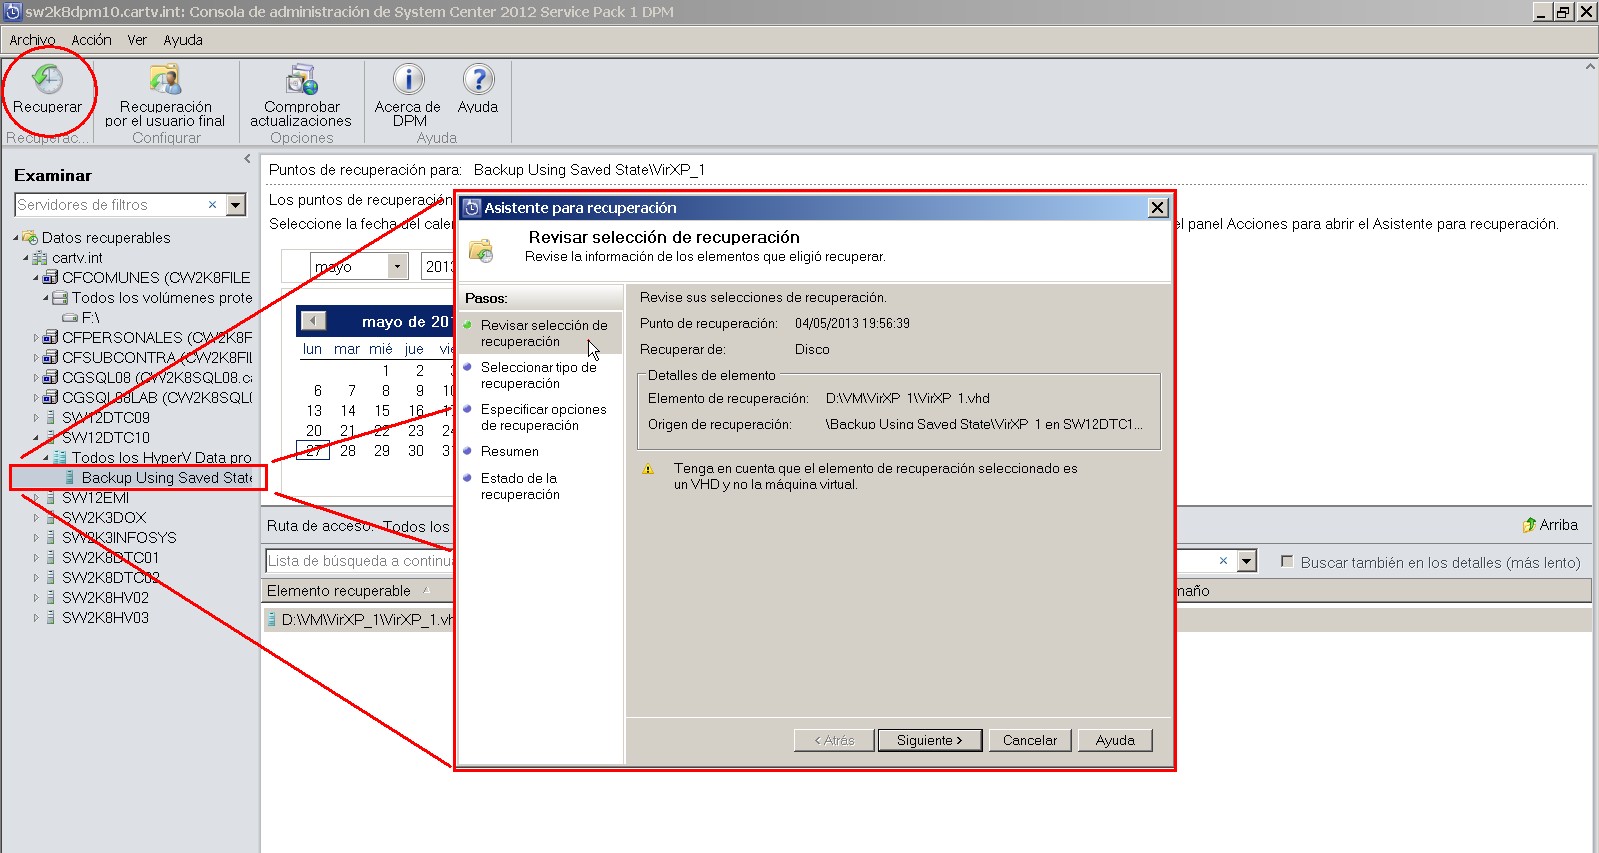Click the warning triangle icon in wizard
This screenshot has height=853, width=1599.
[648, 469]
